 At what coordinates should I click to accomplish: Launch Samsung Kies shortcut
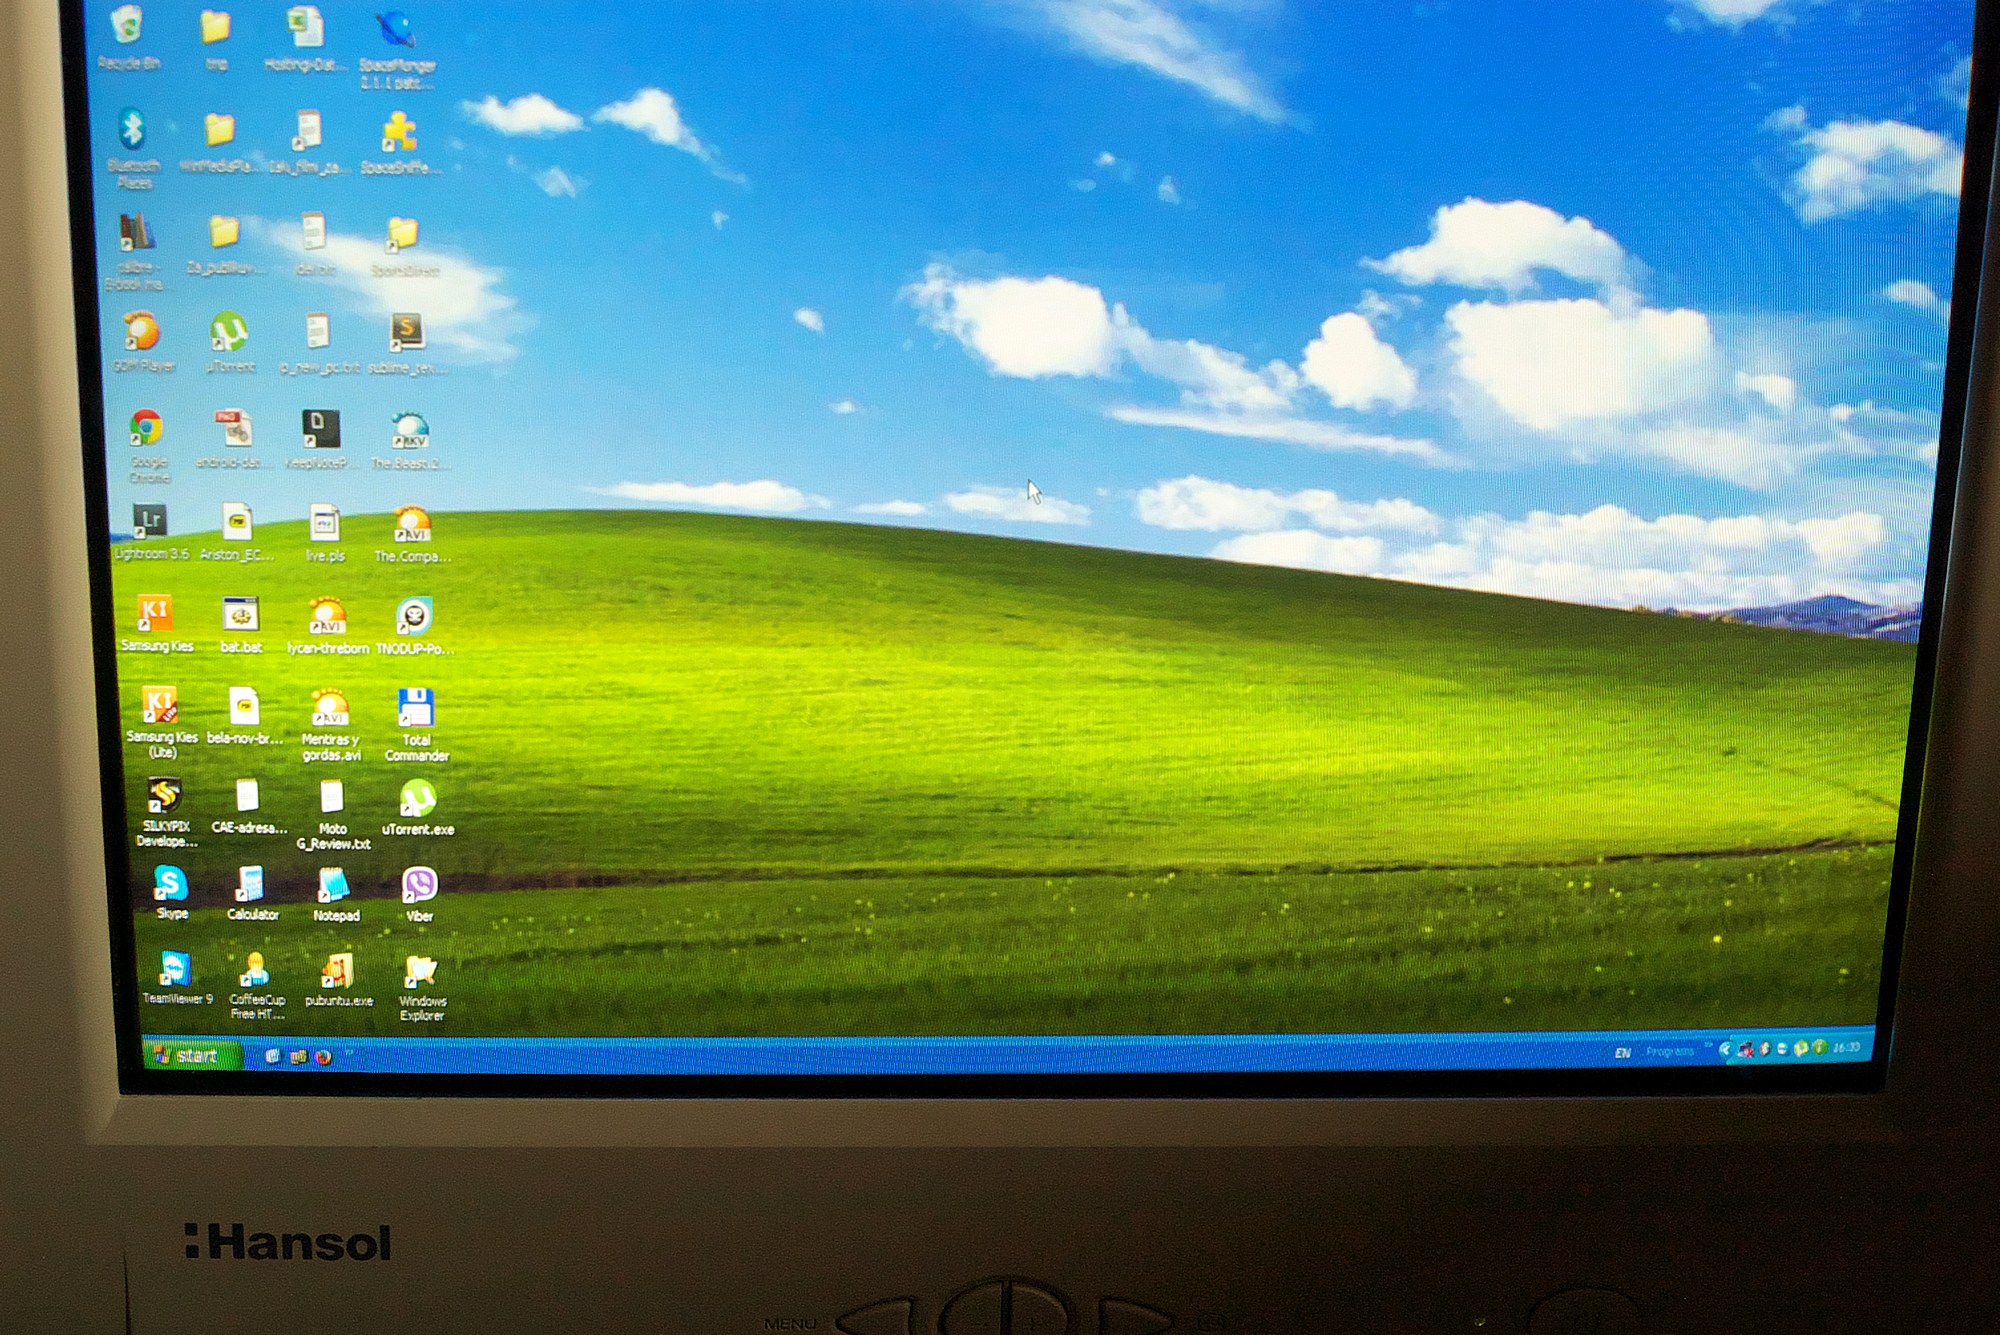pyautogui.click(x=156, y=623)
